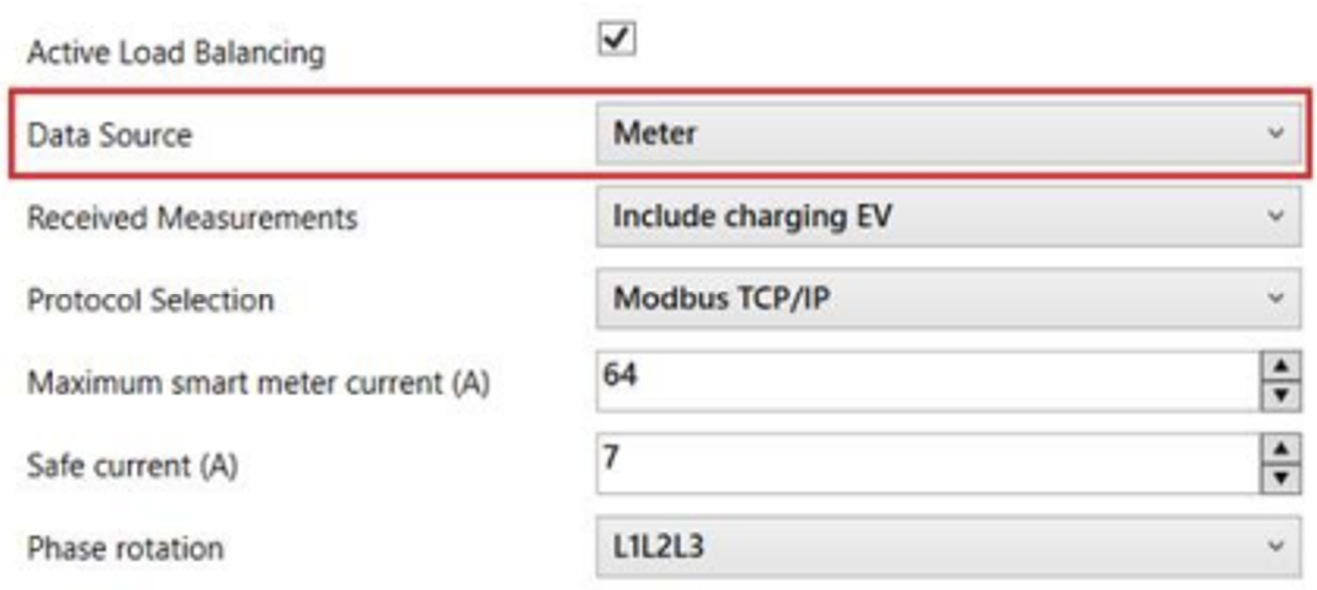Increase safe current using the up arrow

[x=1281, y=451]
